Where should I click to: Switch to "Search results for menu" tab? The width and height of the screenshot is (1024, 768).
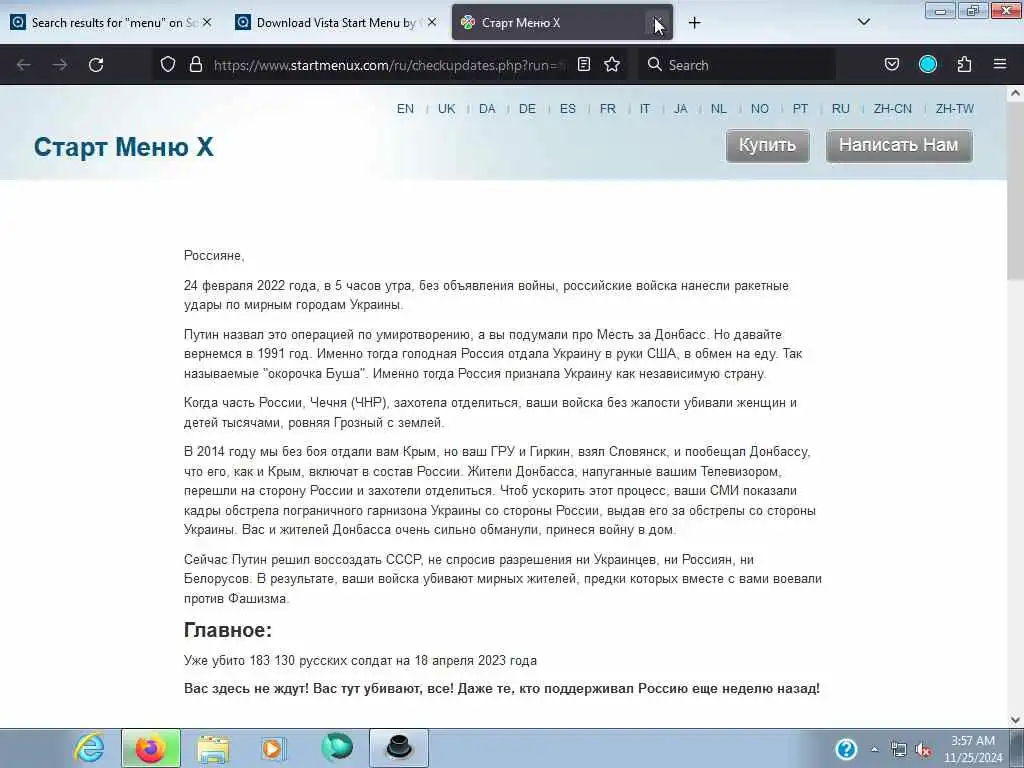pyautogui.click(x=112, y=22)
